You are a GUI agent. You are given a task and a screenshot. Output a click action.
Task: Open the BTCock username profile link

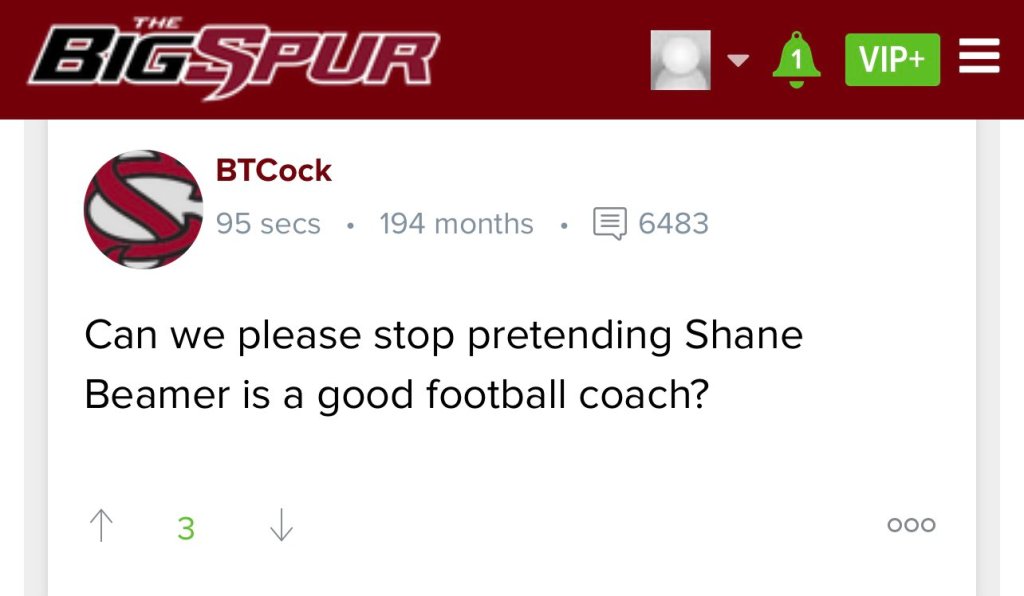coord(273,171)
